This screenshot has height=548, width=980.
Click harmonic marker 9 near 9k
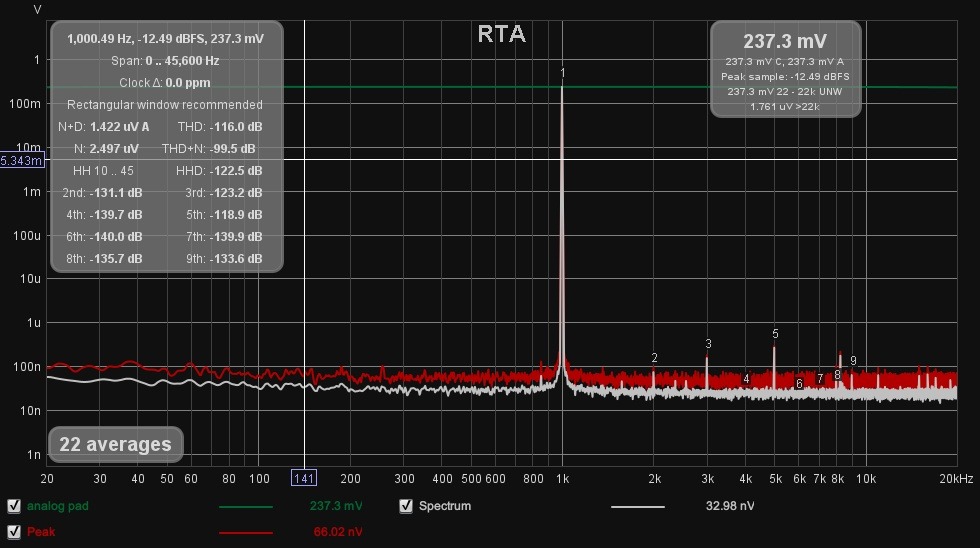point(853,361)
